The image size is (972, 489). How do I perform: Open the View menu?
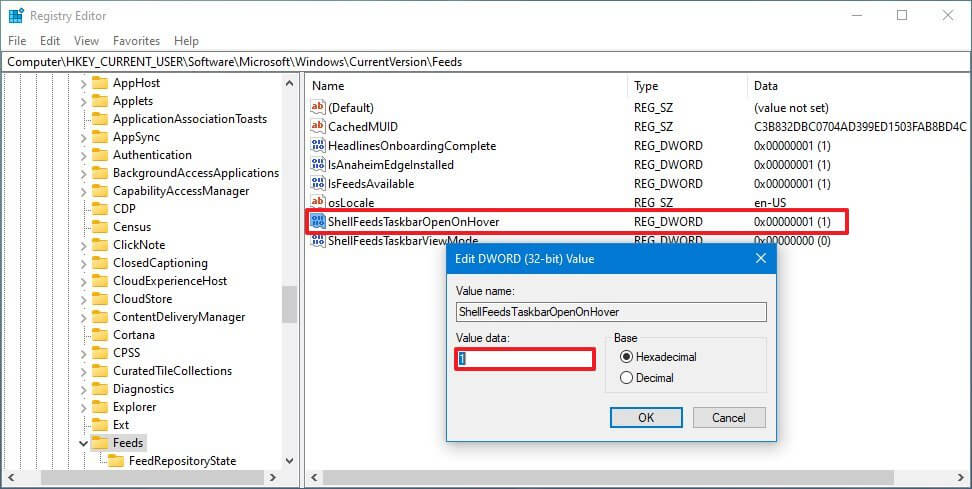[x=86, y=41]
